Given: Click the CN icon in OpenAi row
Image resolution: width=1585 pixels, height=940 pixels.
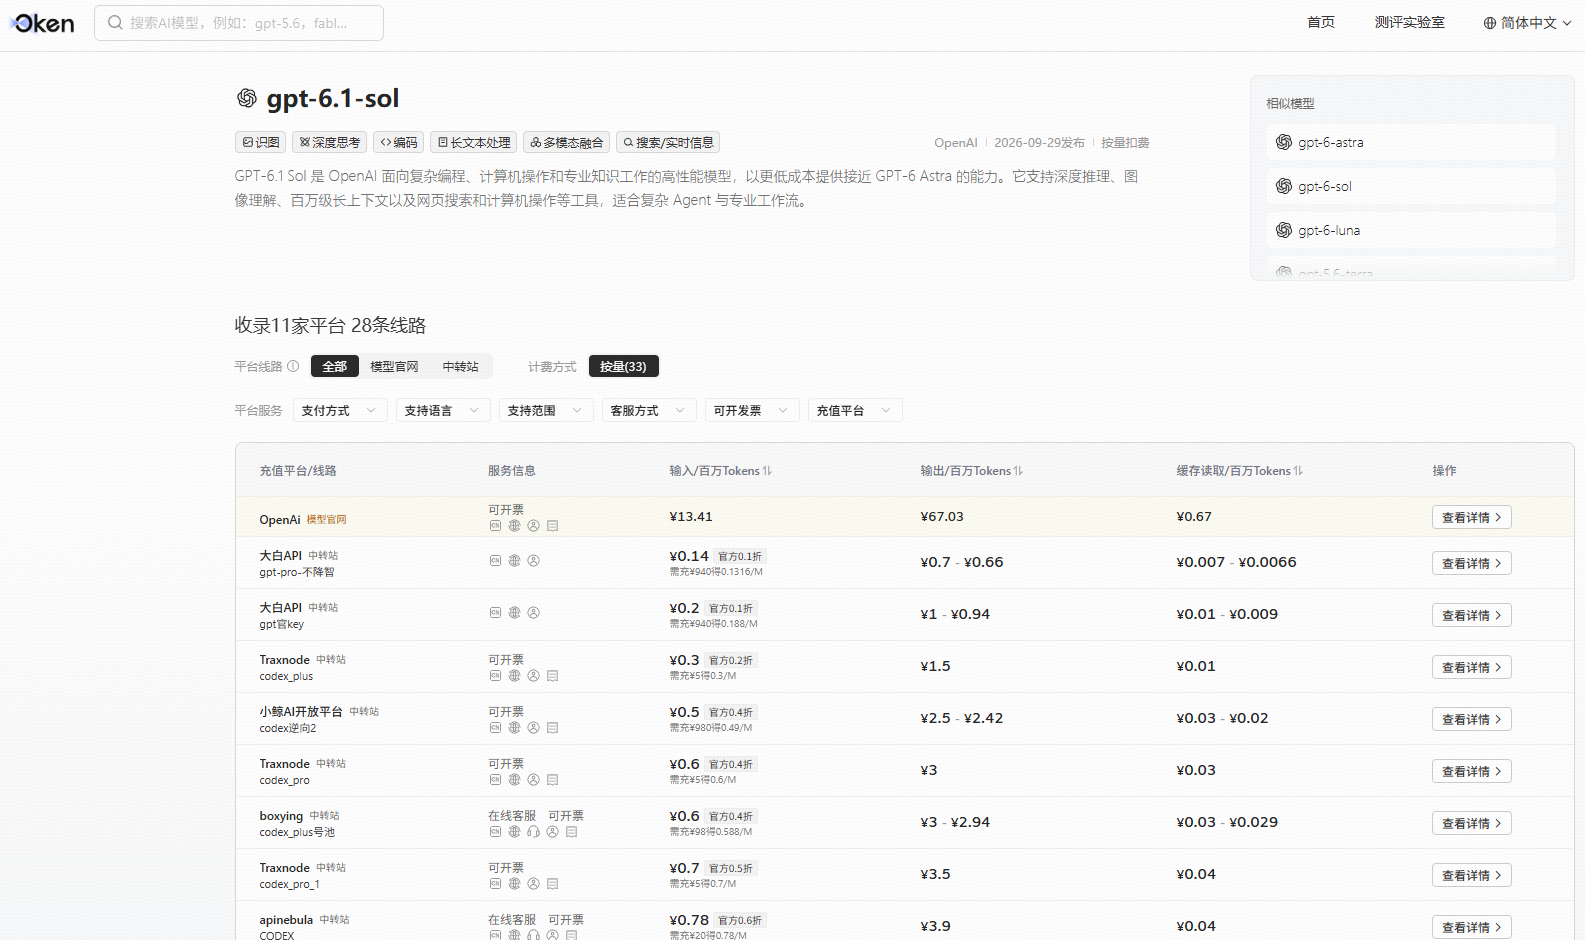Looking at the screenshot, I should [495, 525].
